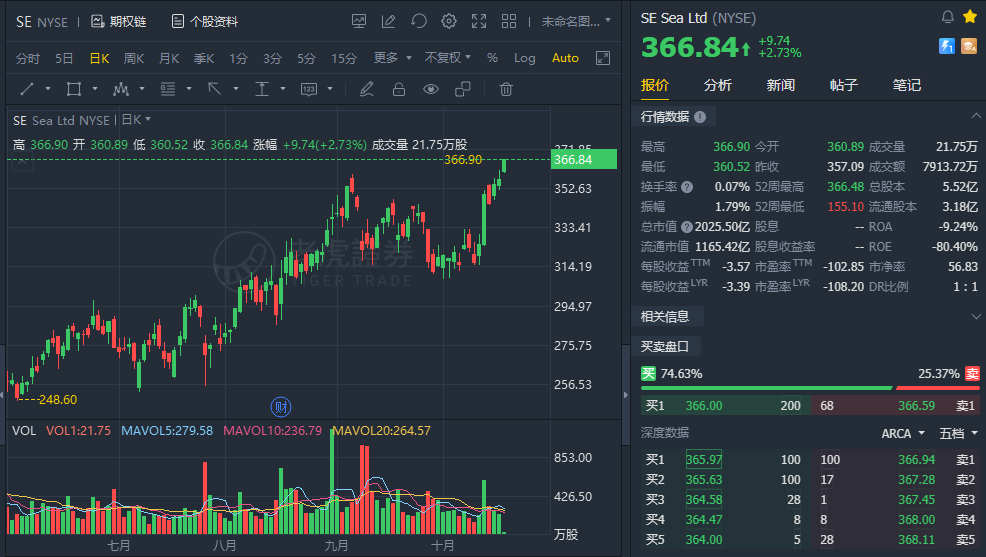Click the help icon next to 总市值
986x557 pixels.
[x=687, y=227]
